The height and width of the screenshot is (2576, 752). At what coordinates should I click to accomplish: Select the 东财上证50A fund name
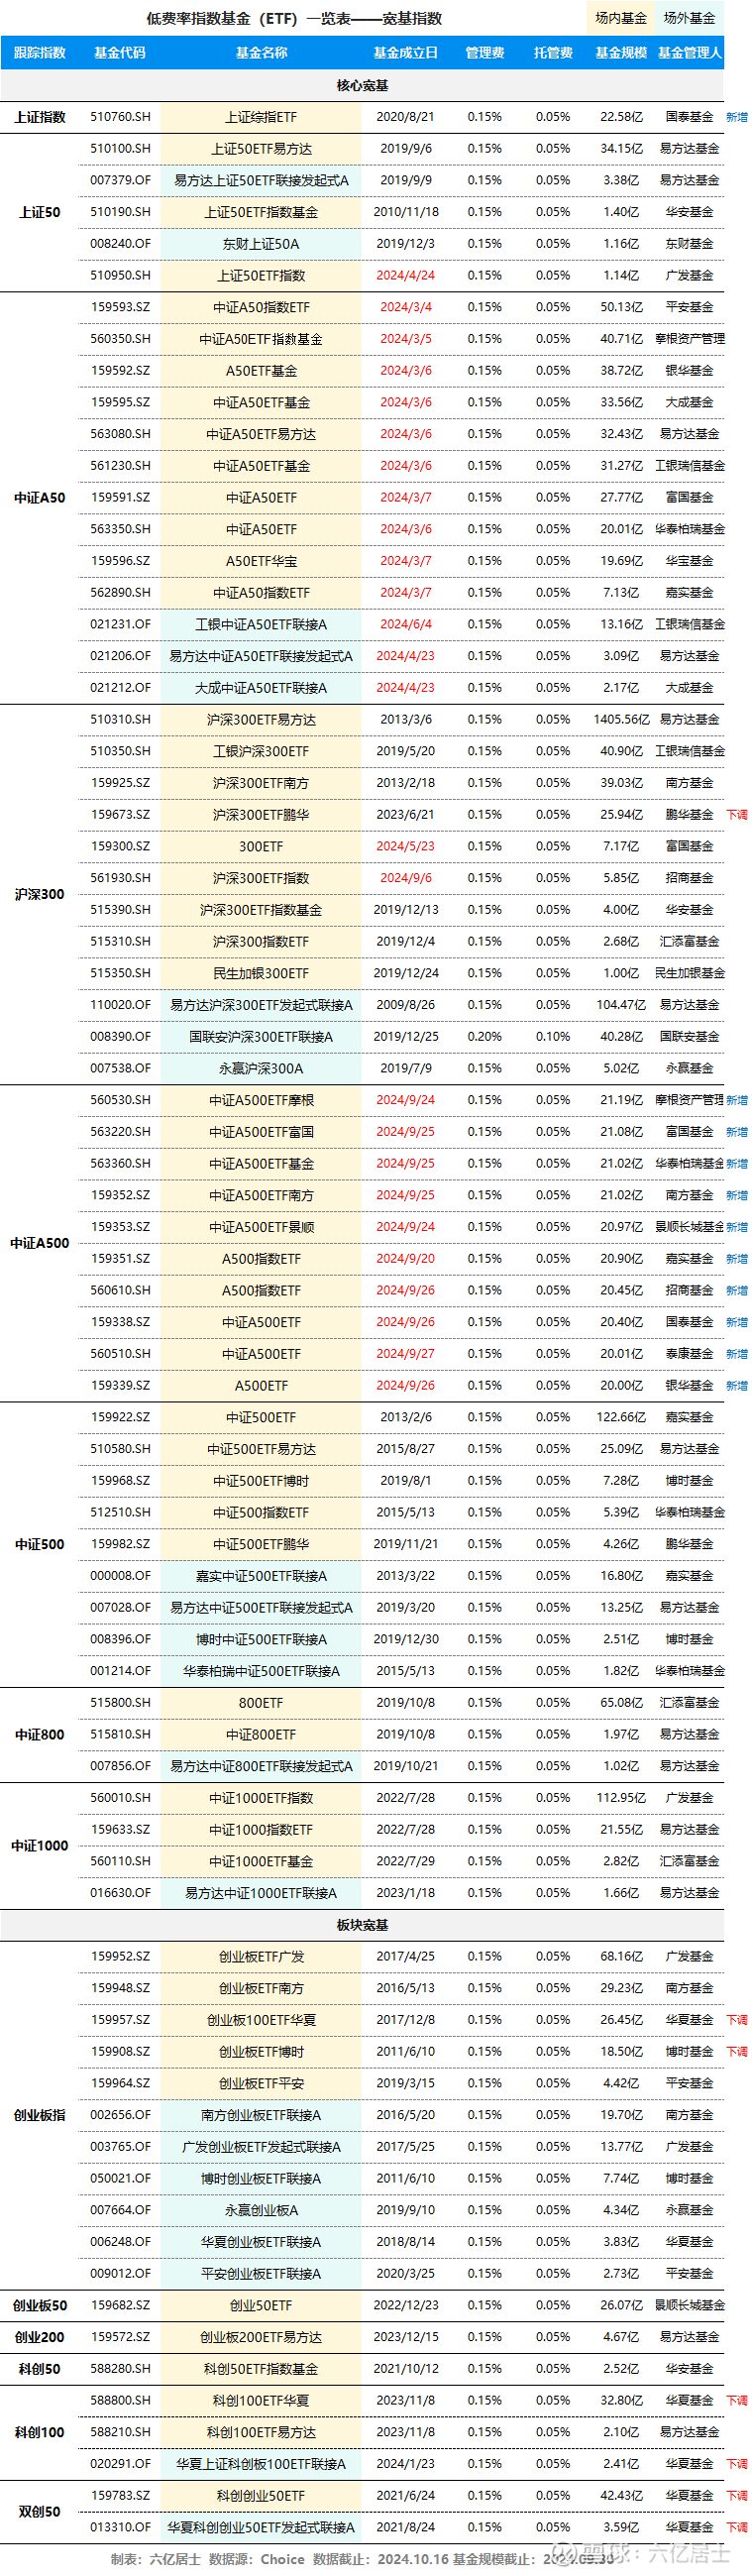pyautogui.click(x=261, y=243)
